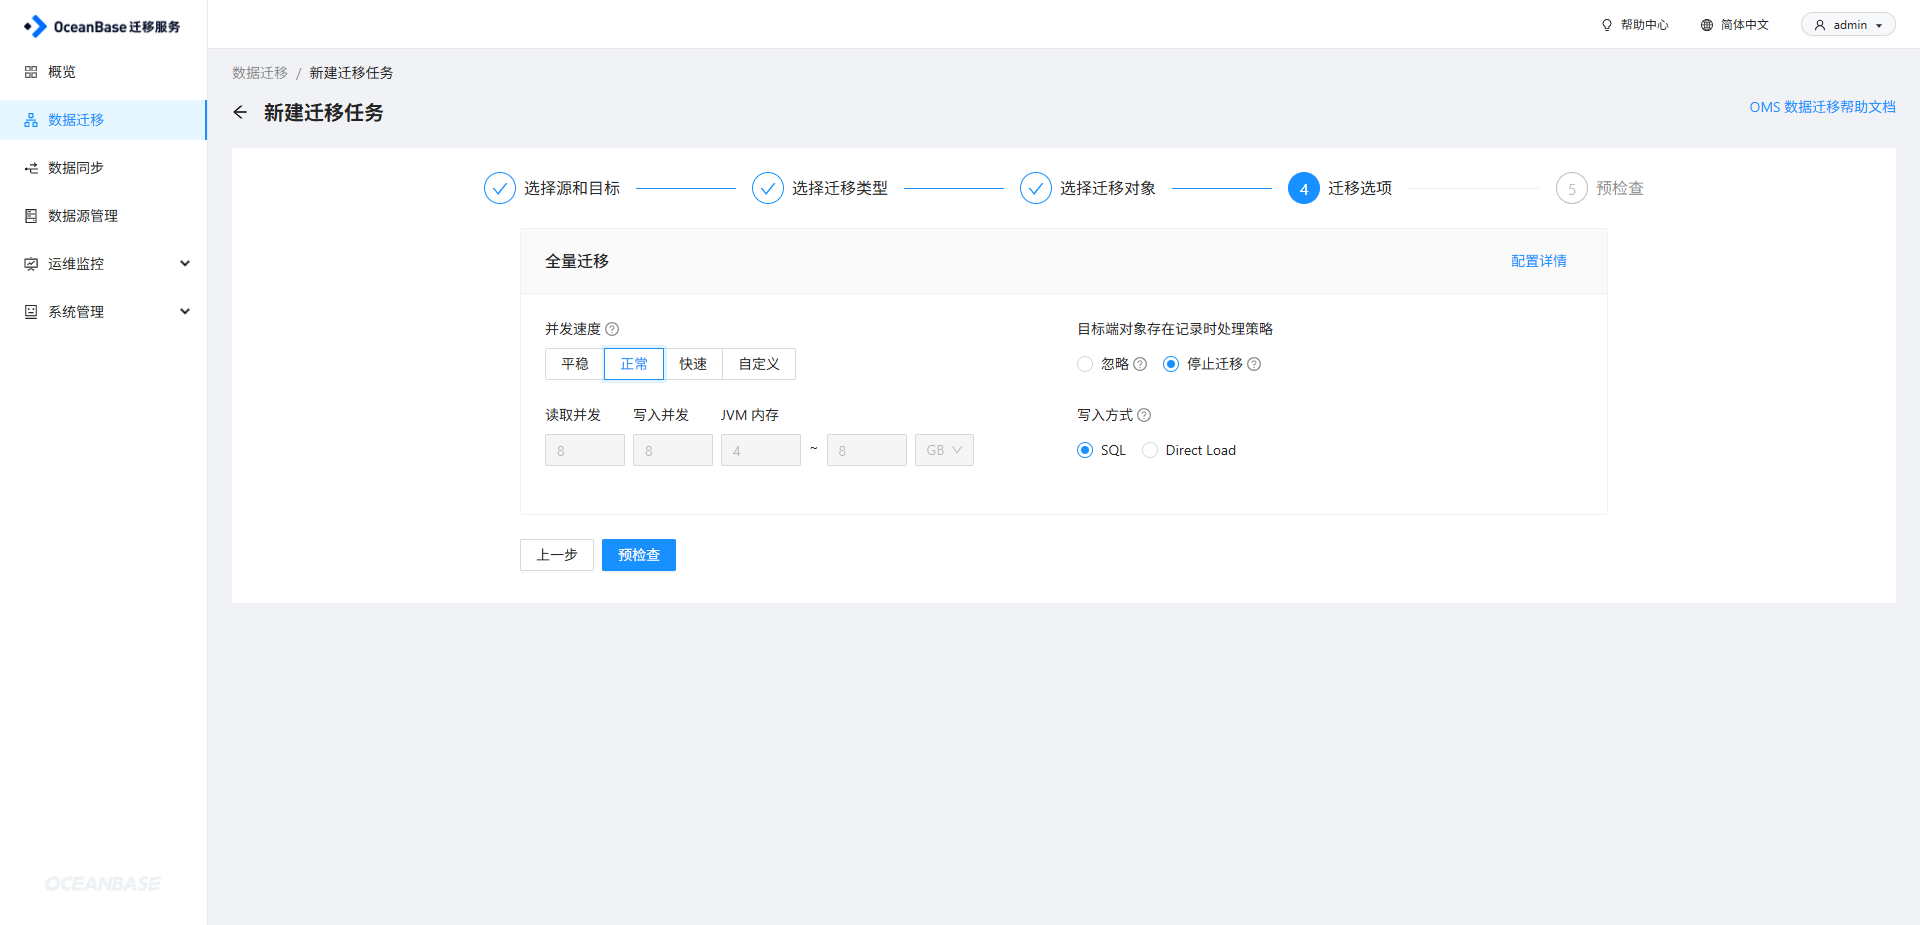Click the JVM 内存 minimum field
Viewport: 1920px width, 925px height.
761,450
